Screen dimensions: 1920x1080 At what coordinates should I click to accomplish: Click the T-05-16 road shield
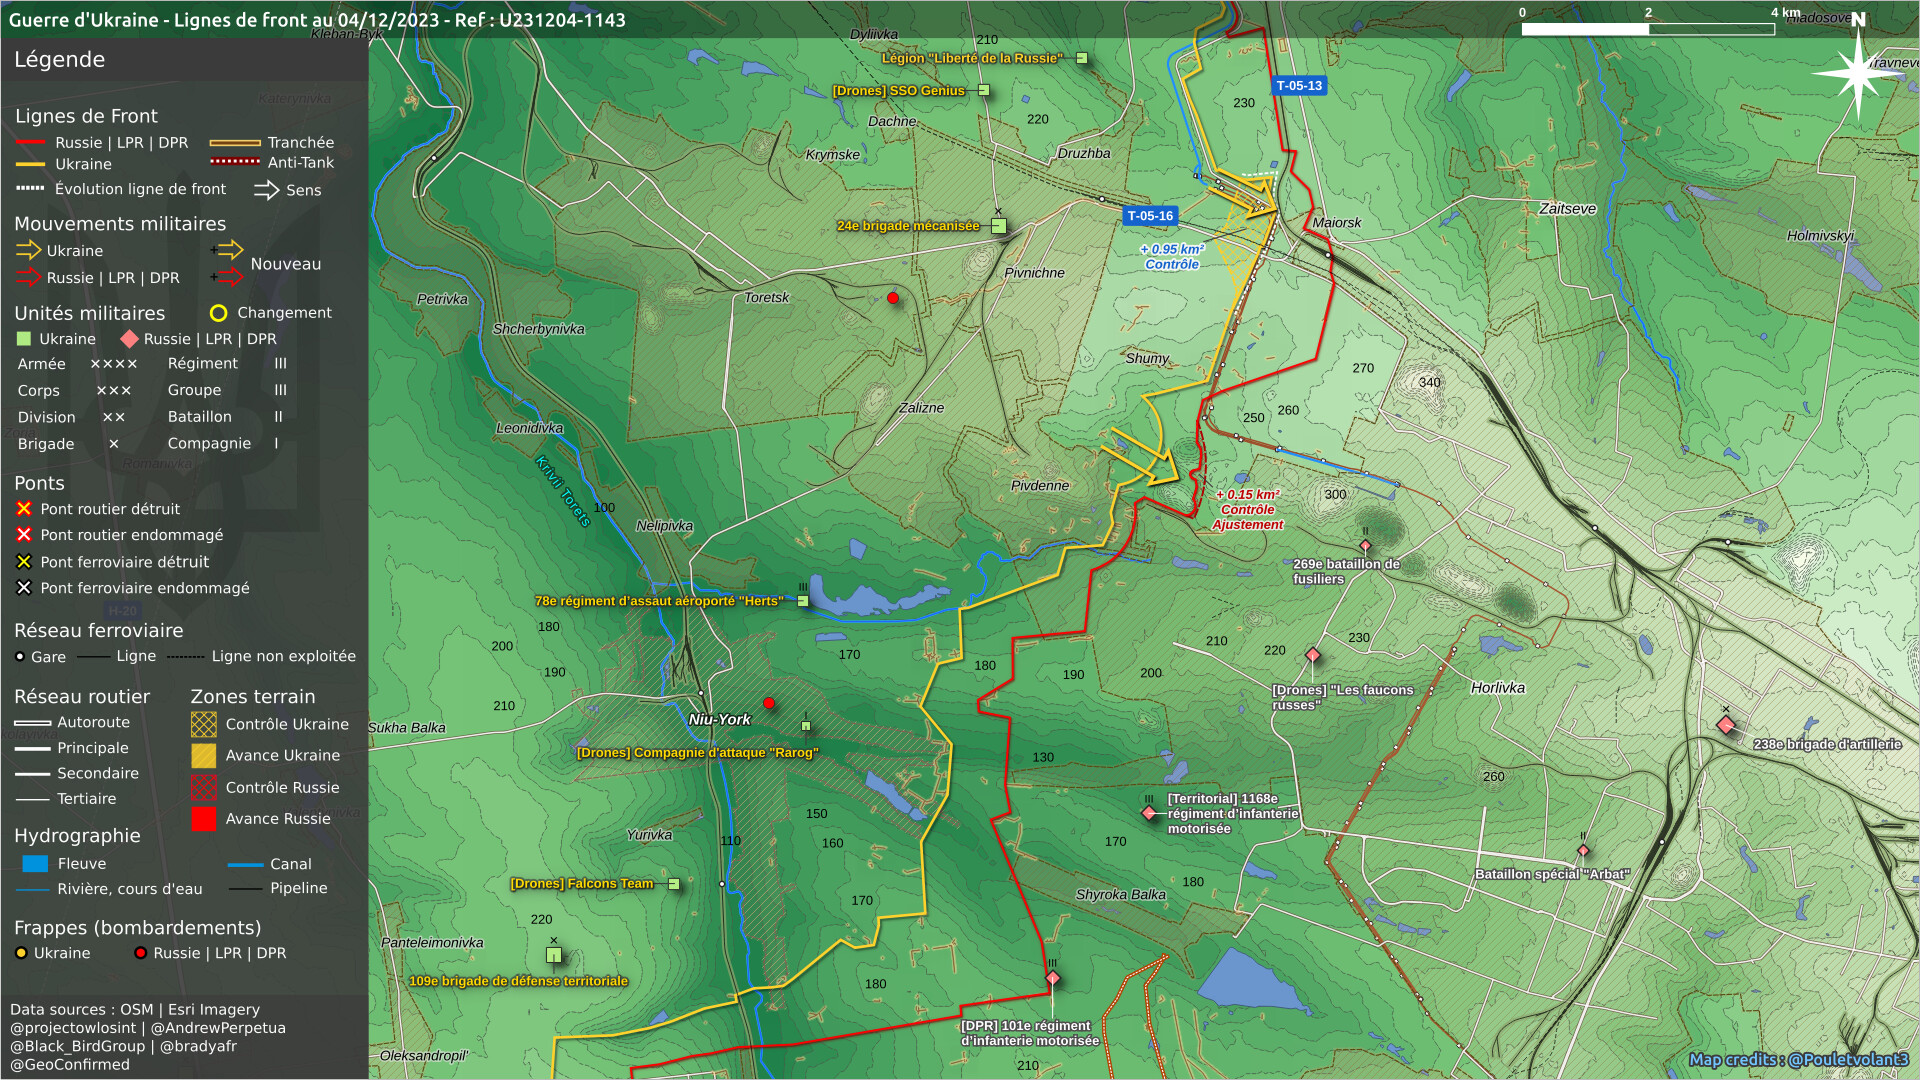1150,216
